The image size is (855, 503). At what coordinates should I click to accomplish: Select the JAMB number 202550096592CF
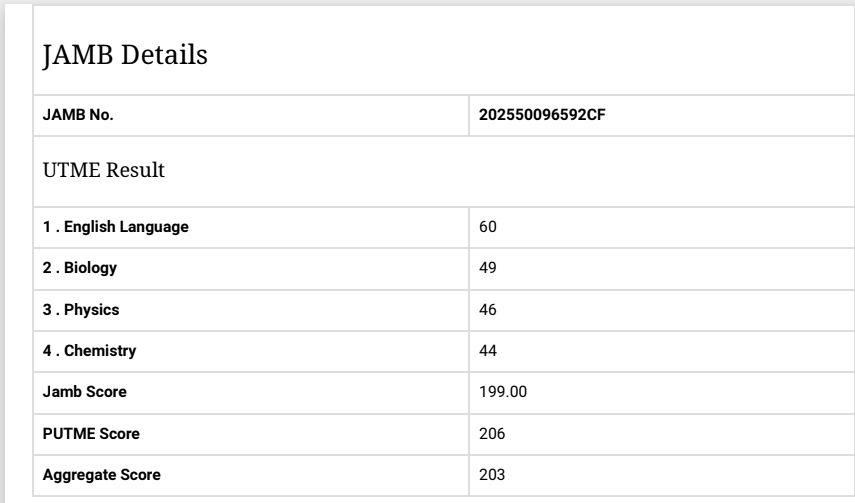pos(544,116)
